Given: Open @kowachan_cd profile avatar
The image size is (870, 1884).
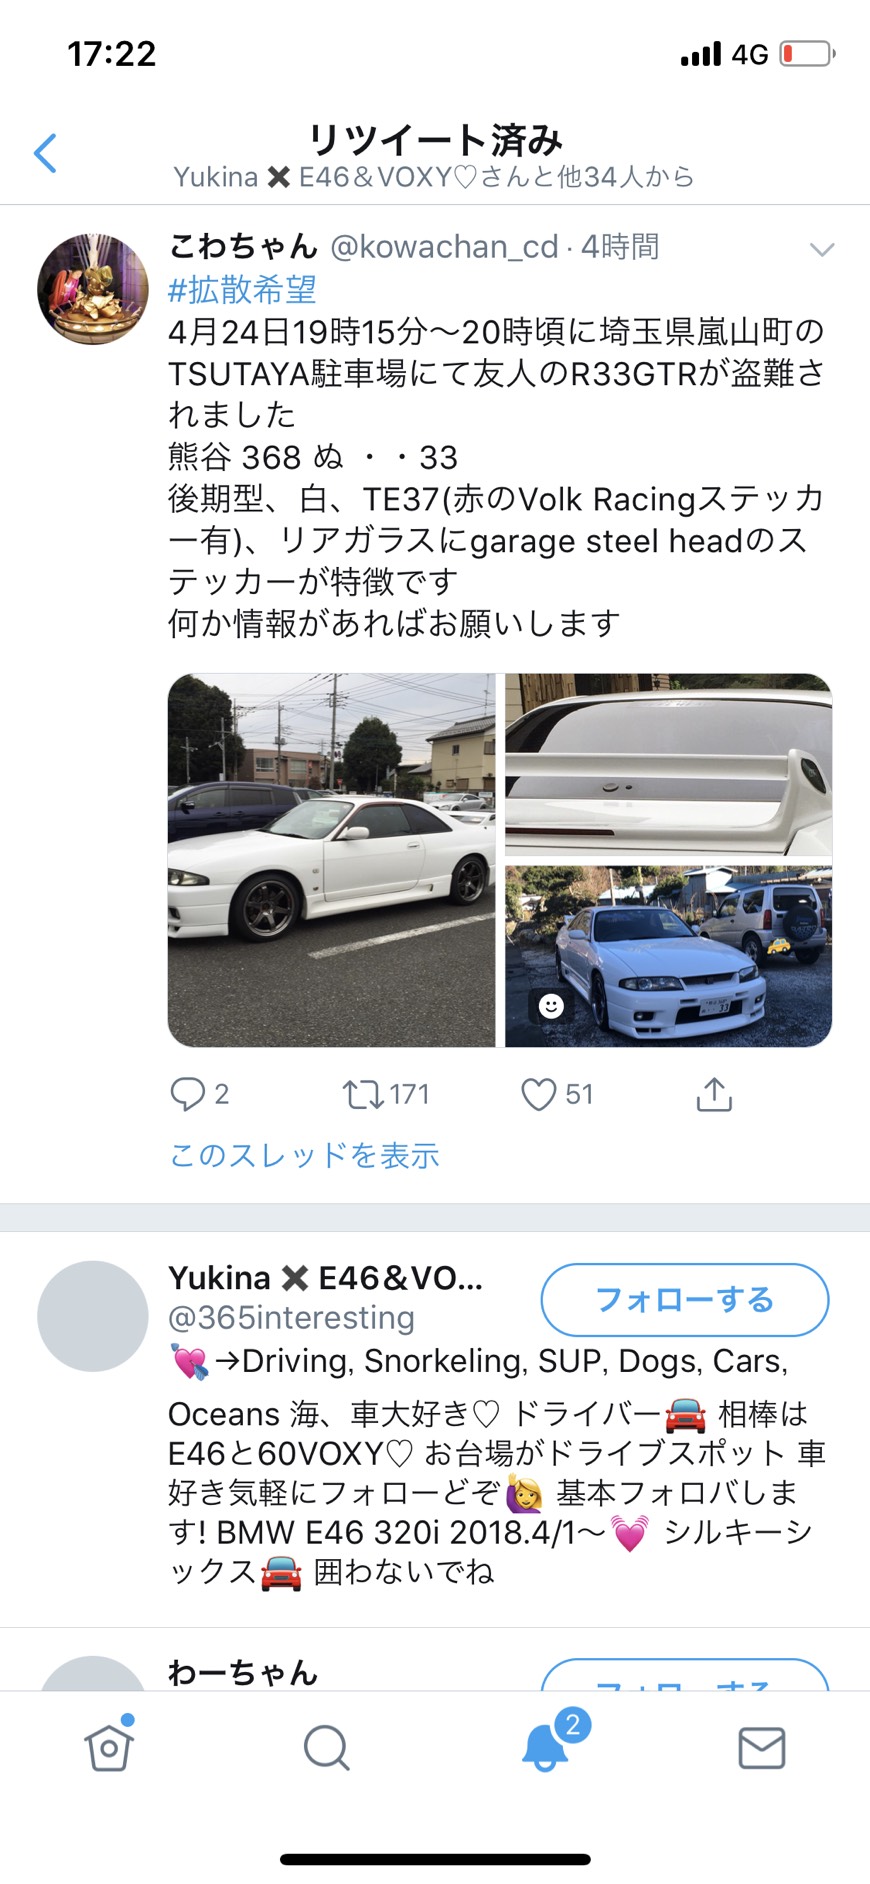Looking at the screenshot, I should (x=93, y=289).
